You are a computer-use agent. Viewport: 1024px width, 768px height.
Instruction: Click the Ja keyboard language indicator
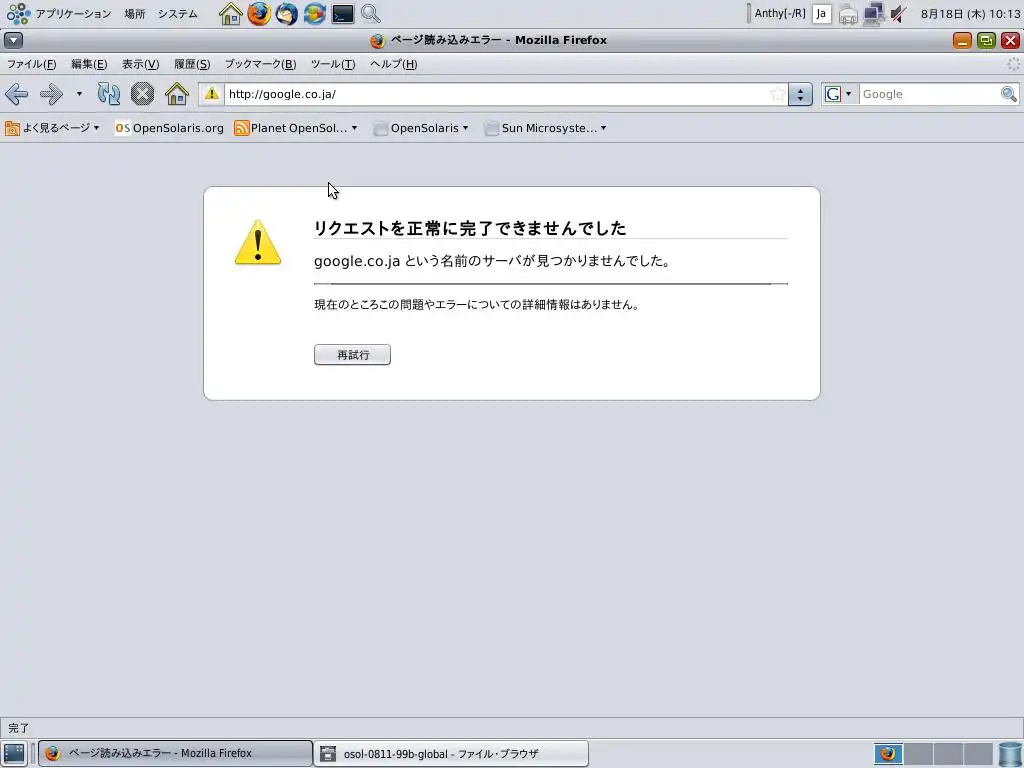click(822, 14)
